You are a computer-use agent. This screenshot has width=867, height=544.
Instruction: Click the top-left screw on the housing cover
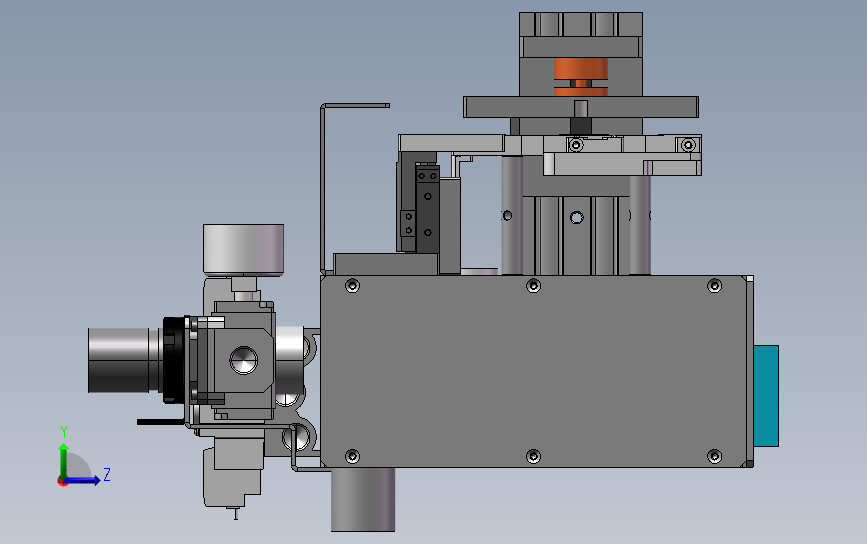pyautogui.click(x=352, y=286)
